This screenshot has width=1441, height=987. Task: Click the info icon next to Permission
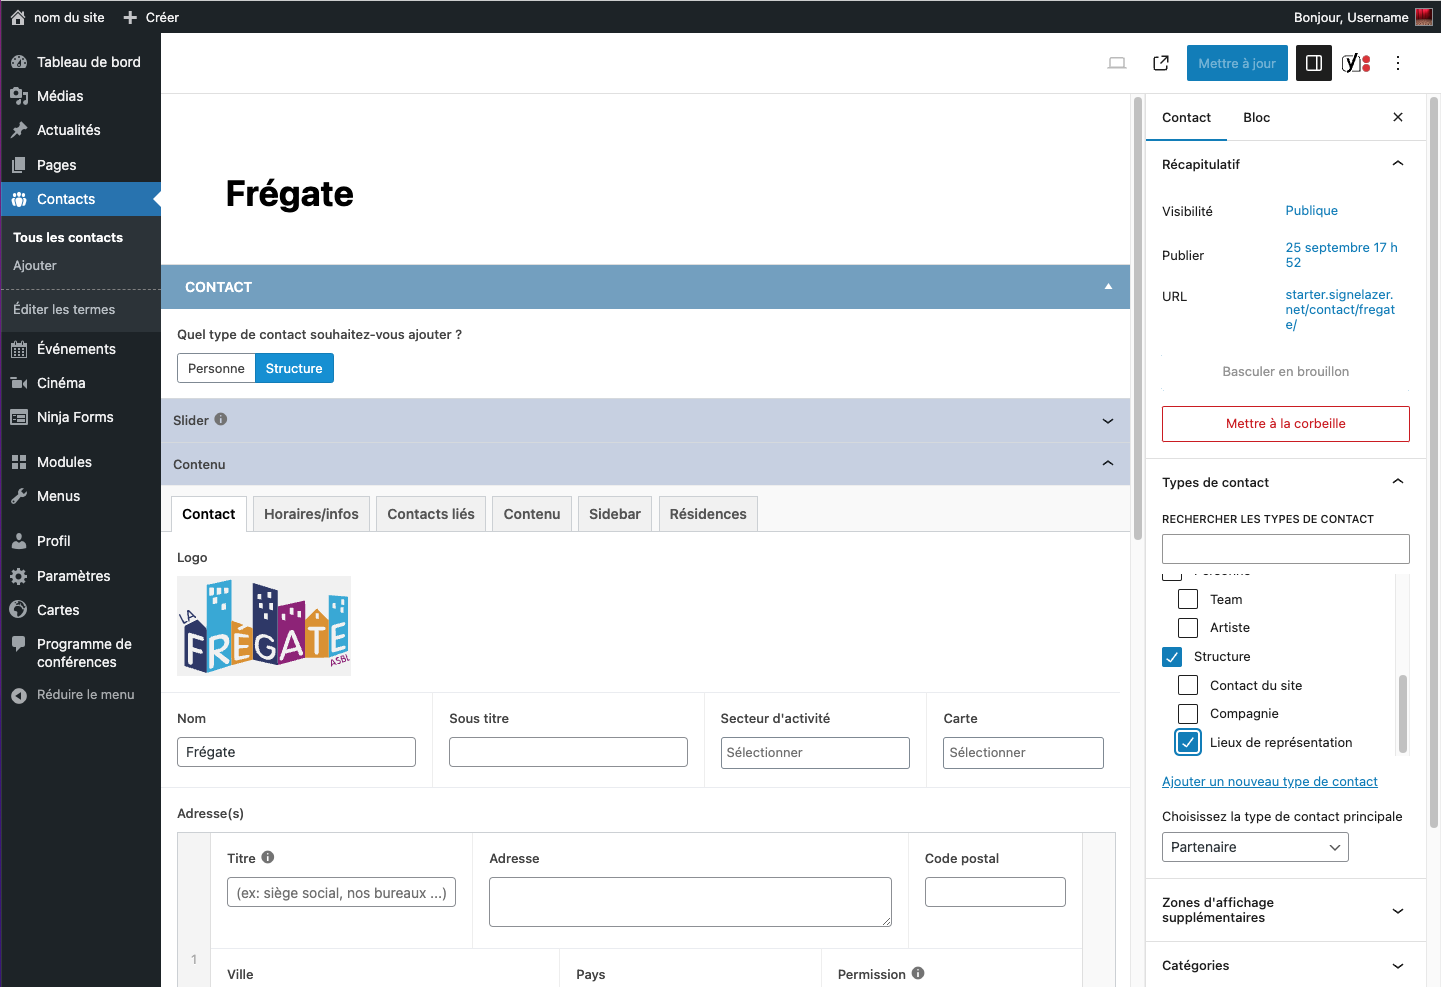click(918, 973)
